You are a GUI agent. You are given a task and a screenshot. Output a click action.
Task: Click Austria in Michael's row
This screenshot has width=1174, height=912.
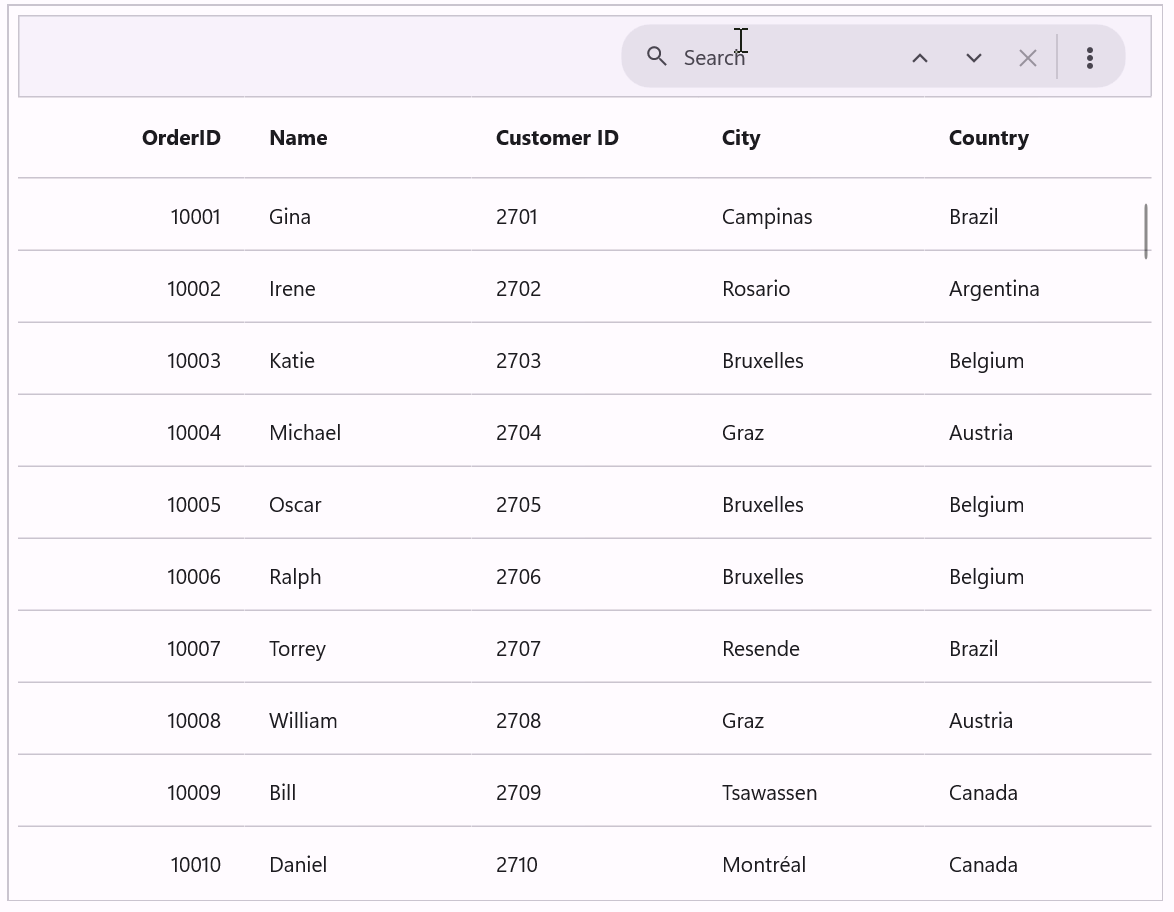981,433
